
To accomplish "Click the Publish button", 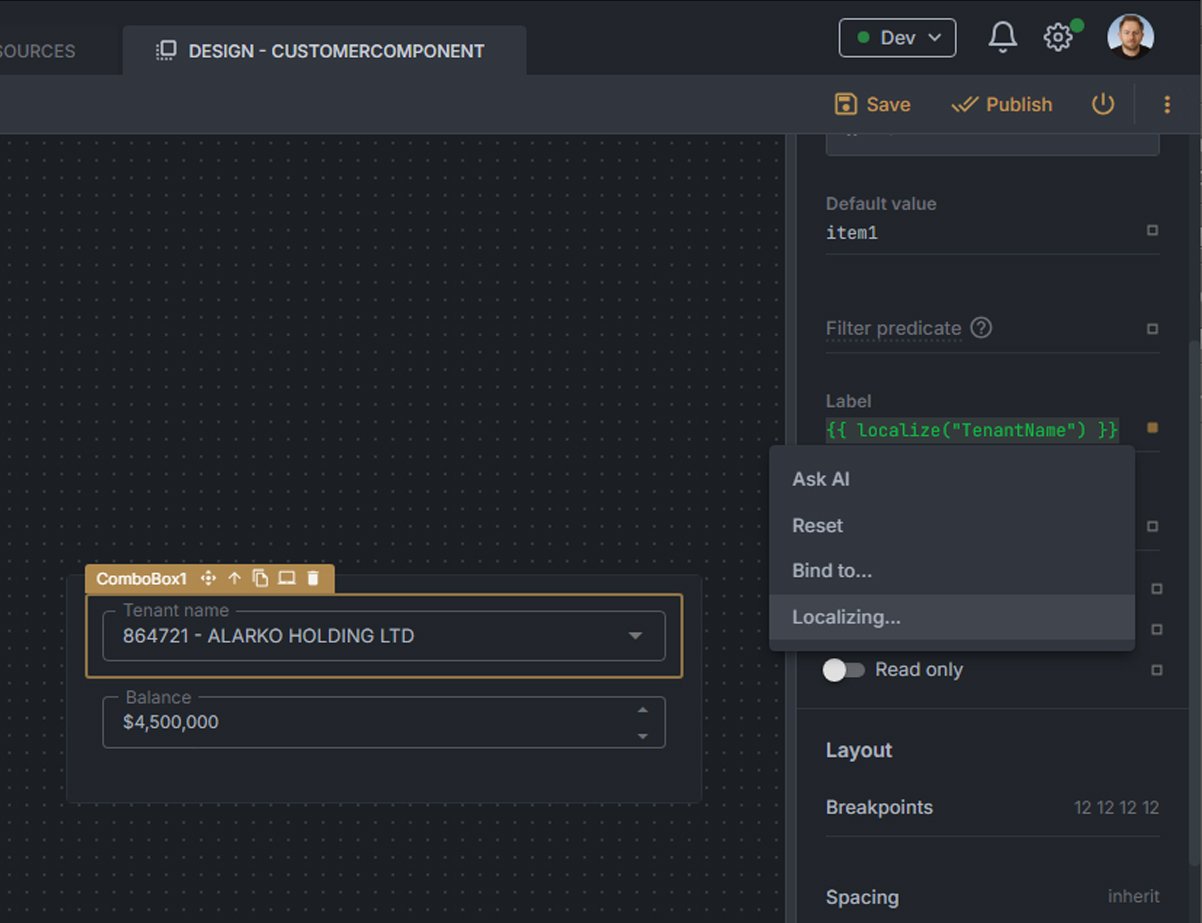I will [1001, 104].
